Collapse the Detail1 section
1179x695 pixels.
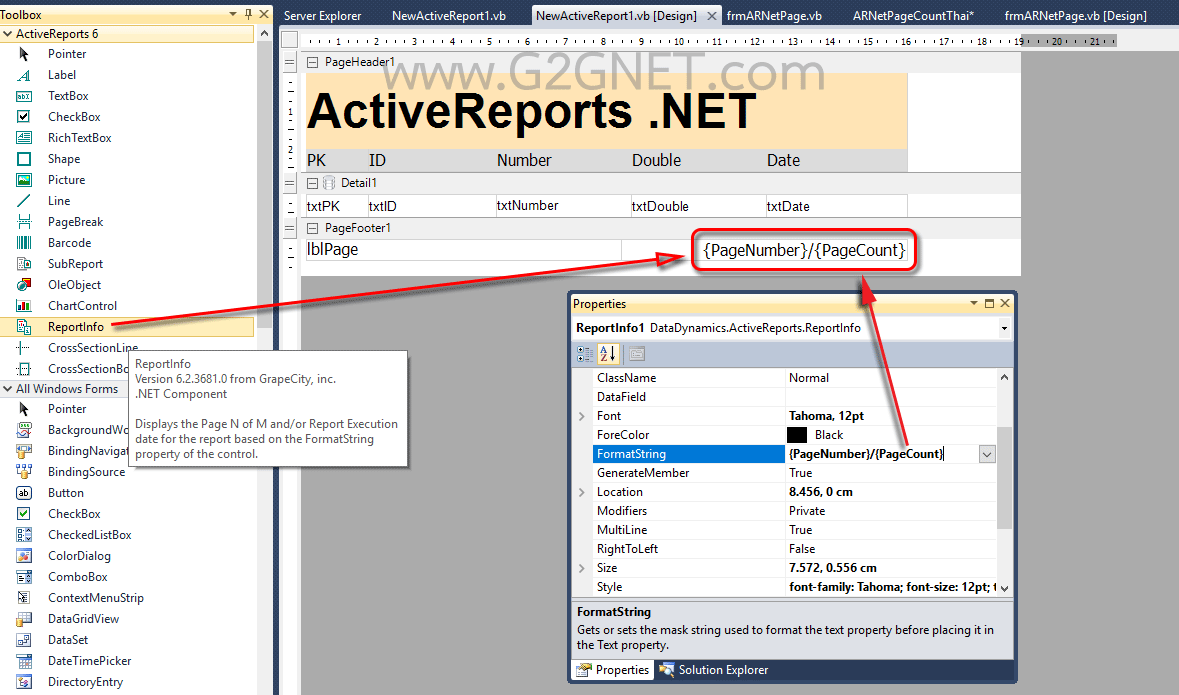click(312, 184)
